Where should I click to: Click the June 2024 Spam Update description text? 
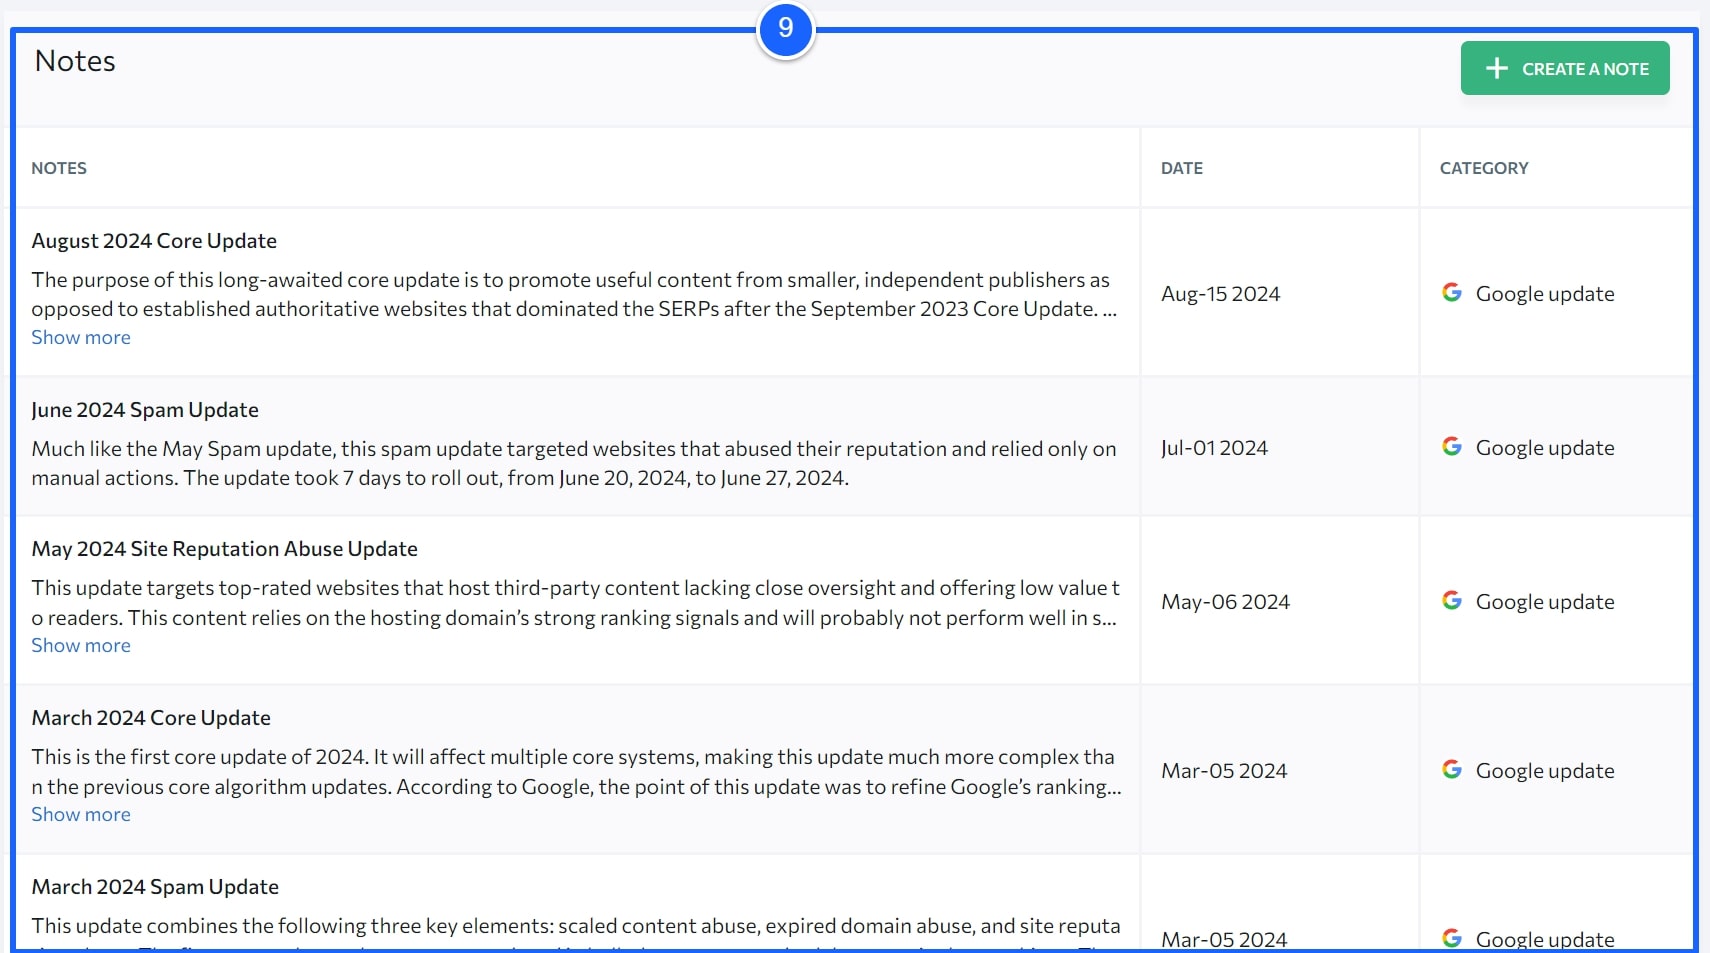tap(574, 463)
